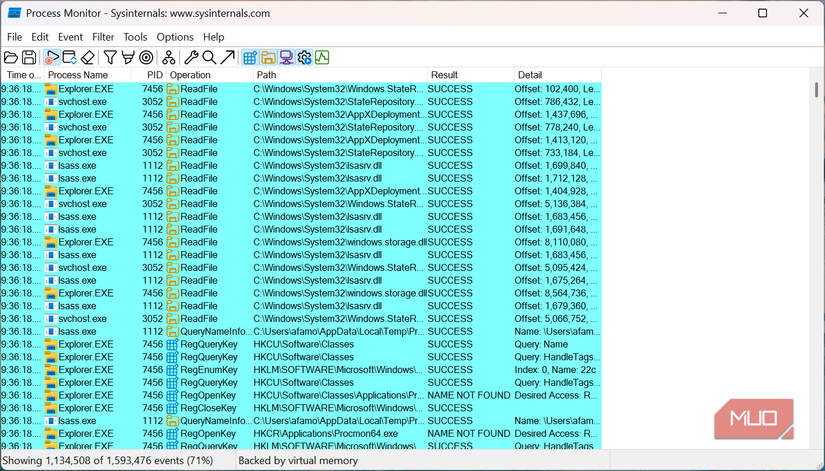Image resolution: width=825 pixels, height=471 pixels.
Task: Open the Edit menu
Action: [x=40, y=37]
